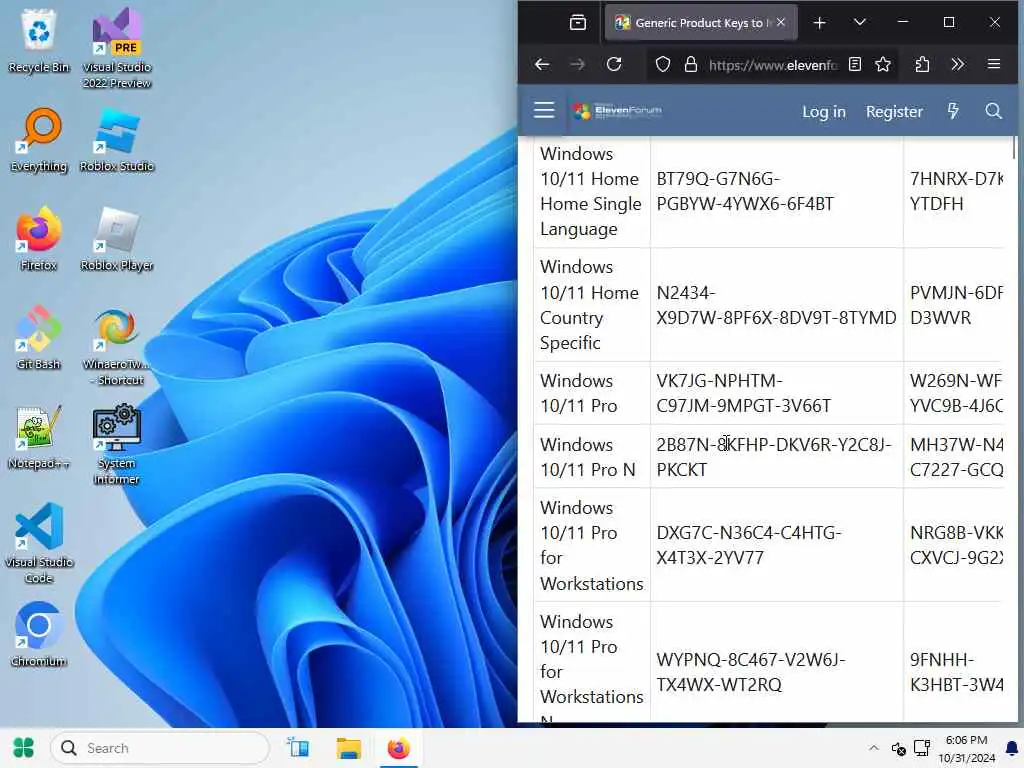
Task: Show tracking protection shield info
Action: pyautogui.click(x=662, y=64)
